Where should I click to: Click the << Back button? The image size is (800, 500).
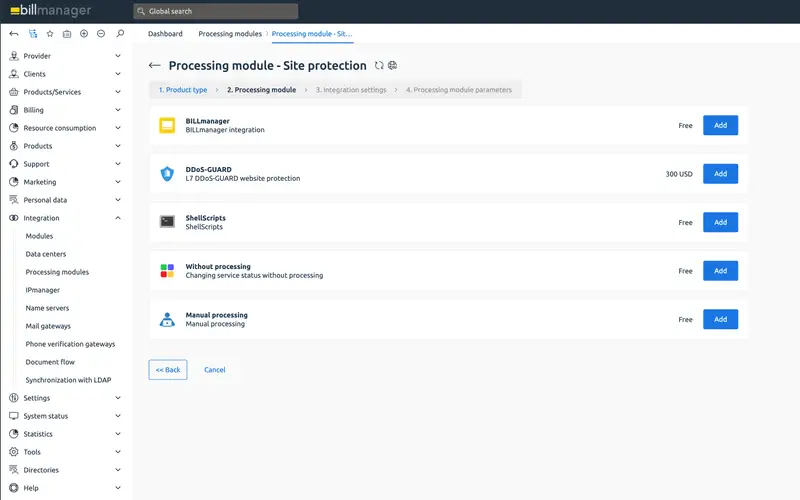pyautogui.click(x=168, y=369)
